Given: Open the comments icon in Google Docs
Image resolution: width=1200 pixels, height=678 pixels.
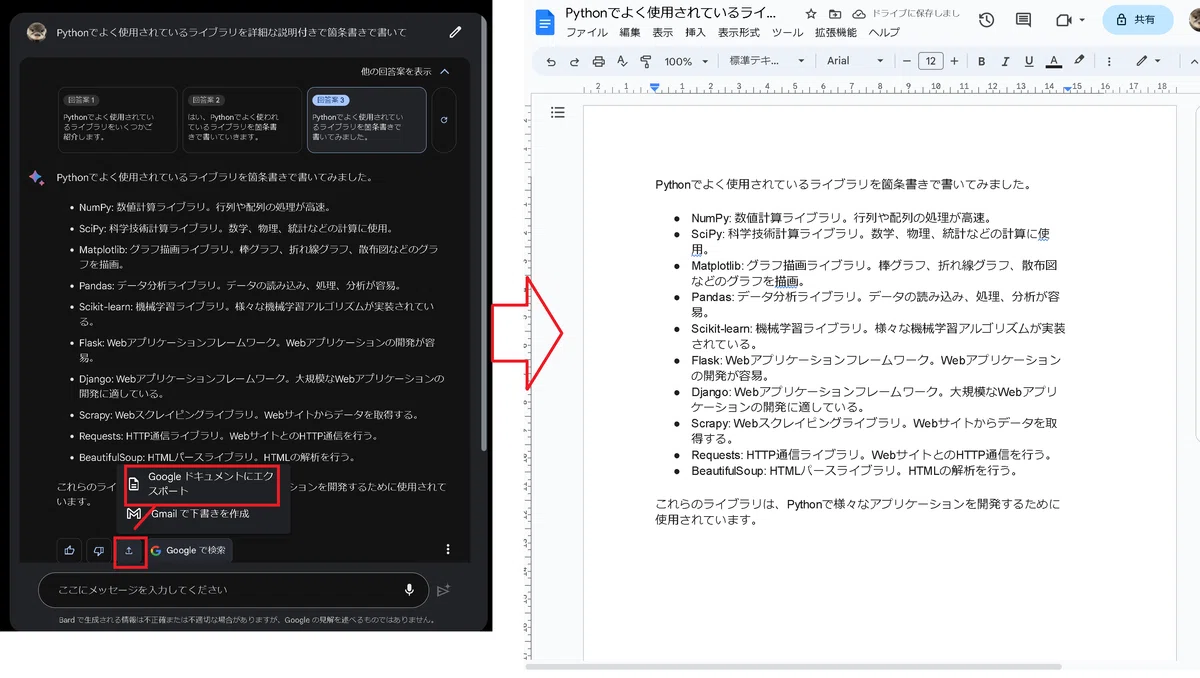Looking at the screenshot, I should coord(1023,20).
